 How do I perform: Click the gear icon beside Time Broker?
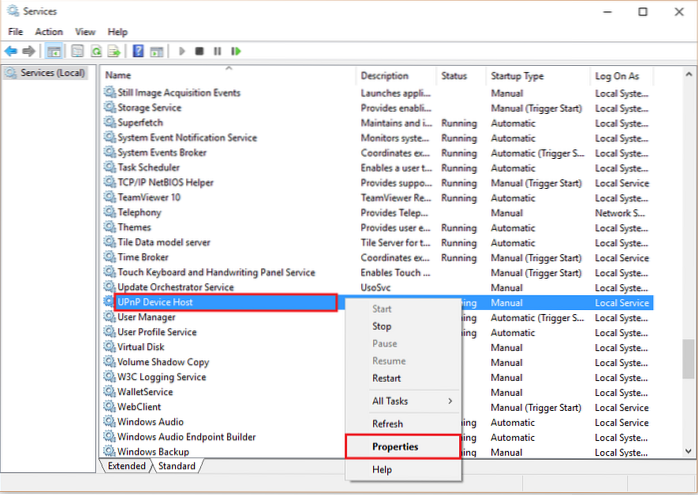pos(109,256)
